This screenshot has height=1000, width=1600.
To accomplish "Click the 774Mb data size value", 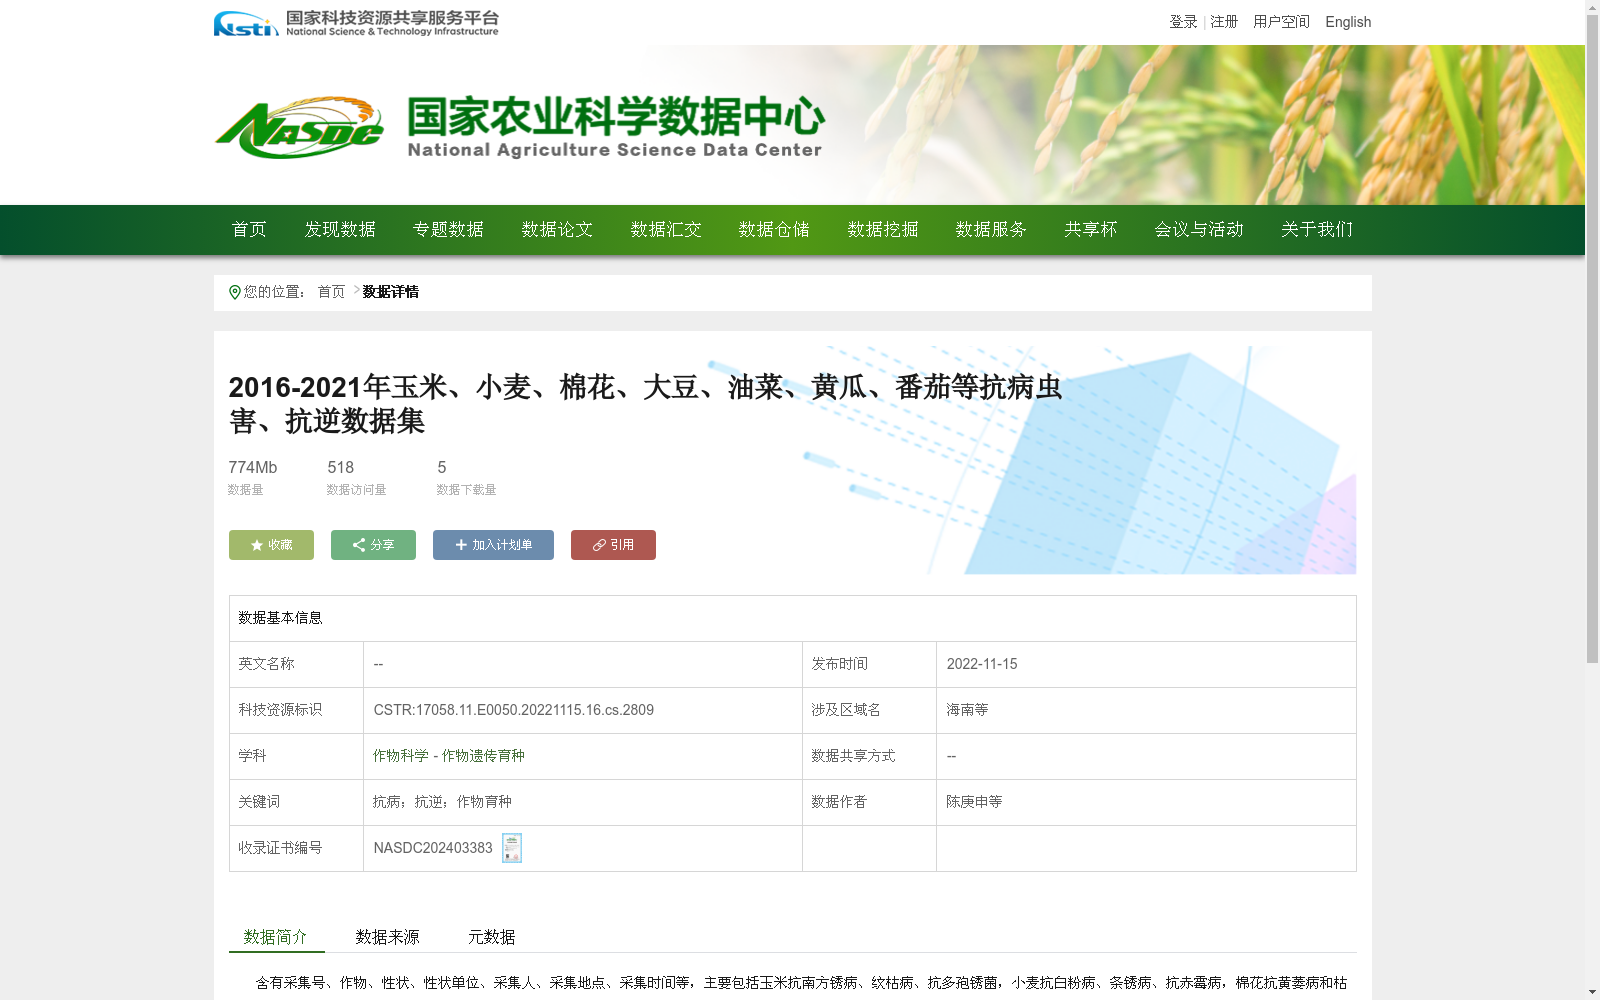I will pyautogui.click(x=253, y=467).
